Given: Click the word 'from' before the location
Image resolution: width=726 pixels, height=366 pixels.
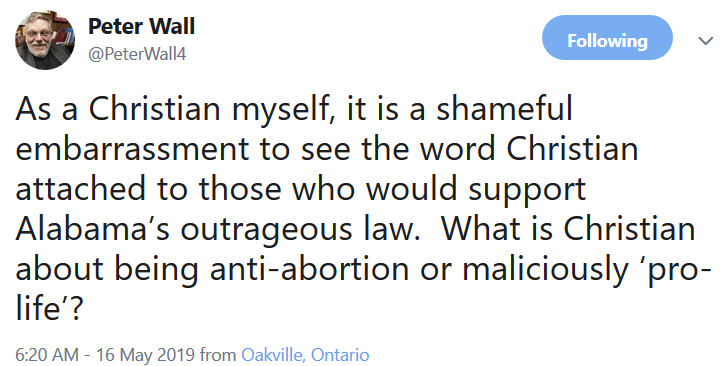Looking at the screenshot, I should [218, 355].
